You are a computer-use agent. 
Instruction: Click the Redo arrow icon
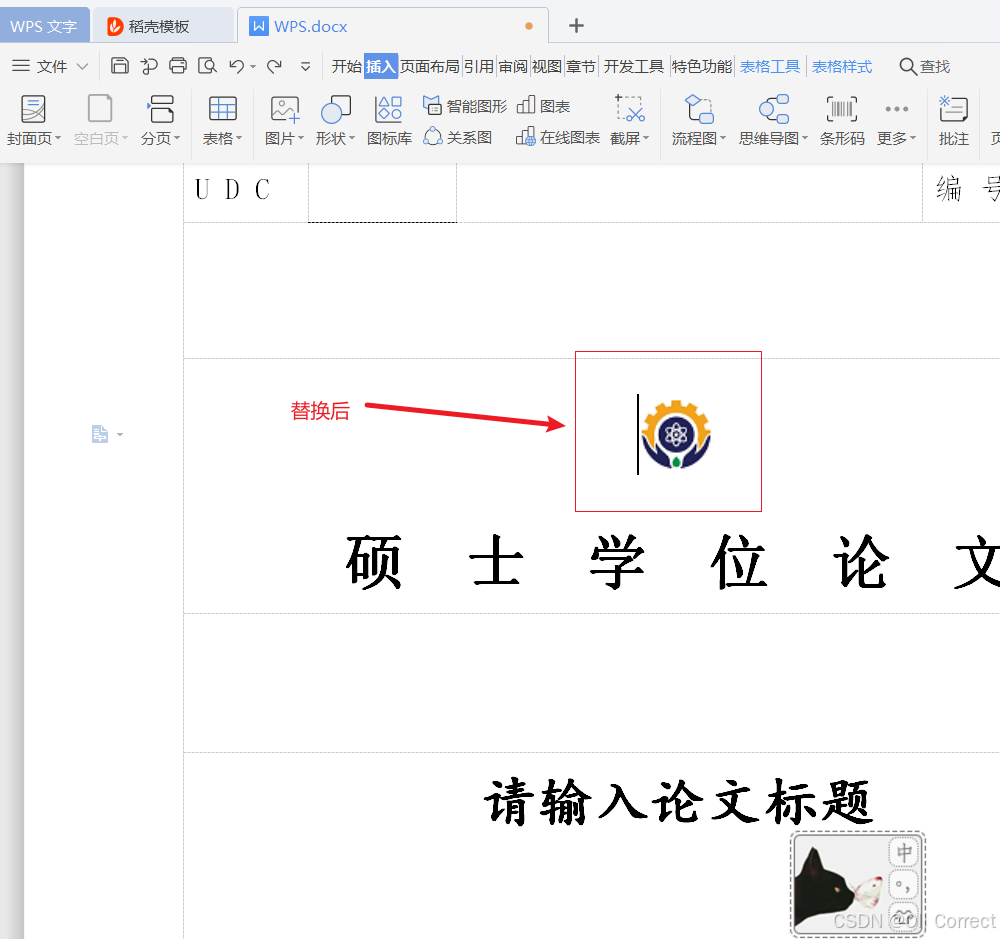click(275, 66)
